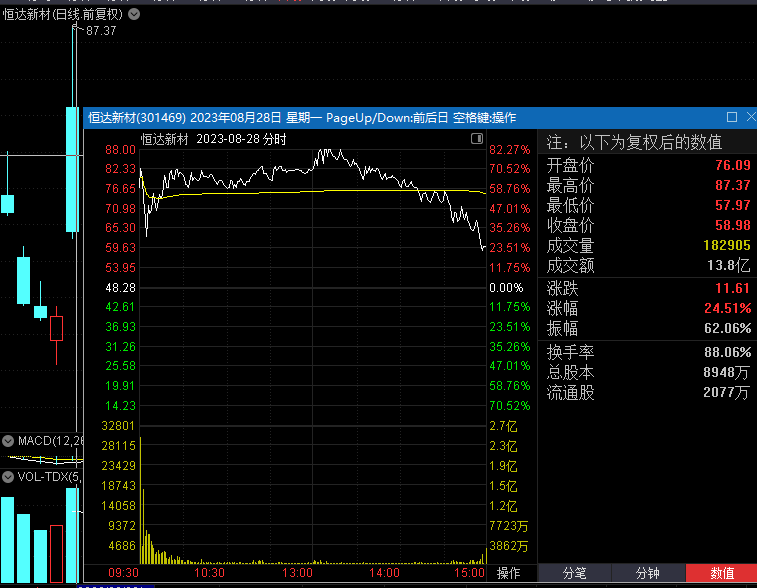Screen dimensions: 757x588
Task: Expand the MACD indicator options arrow
Action: click(8, 441)
